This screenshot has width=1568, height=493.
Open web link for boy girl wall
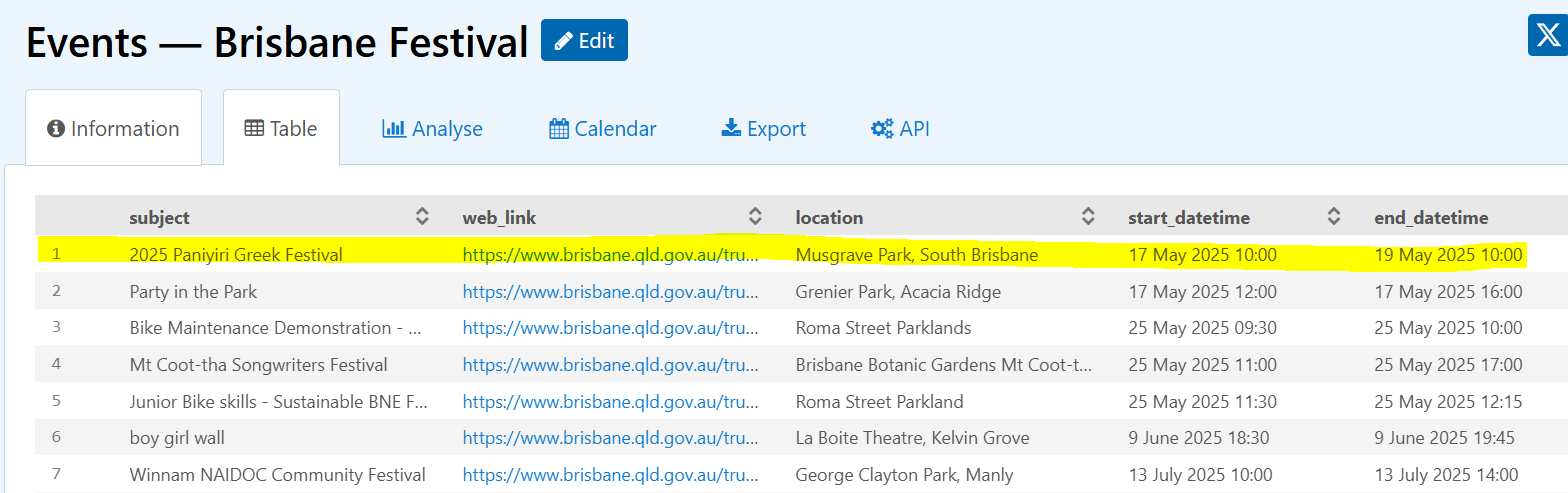point(610,438)
